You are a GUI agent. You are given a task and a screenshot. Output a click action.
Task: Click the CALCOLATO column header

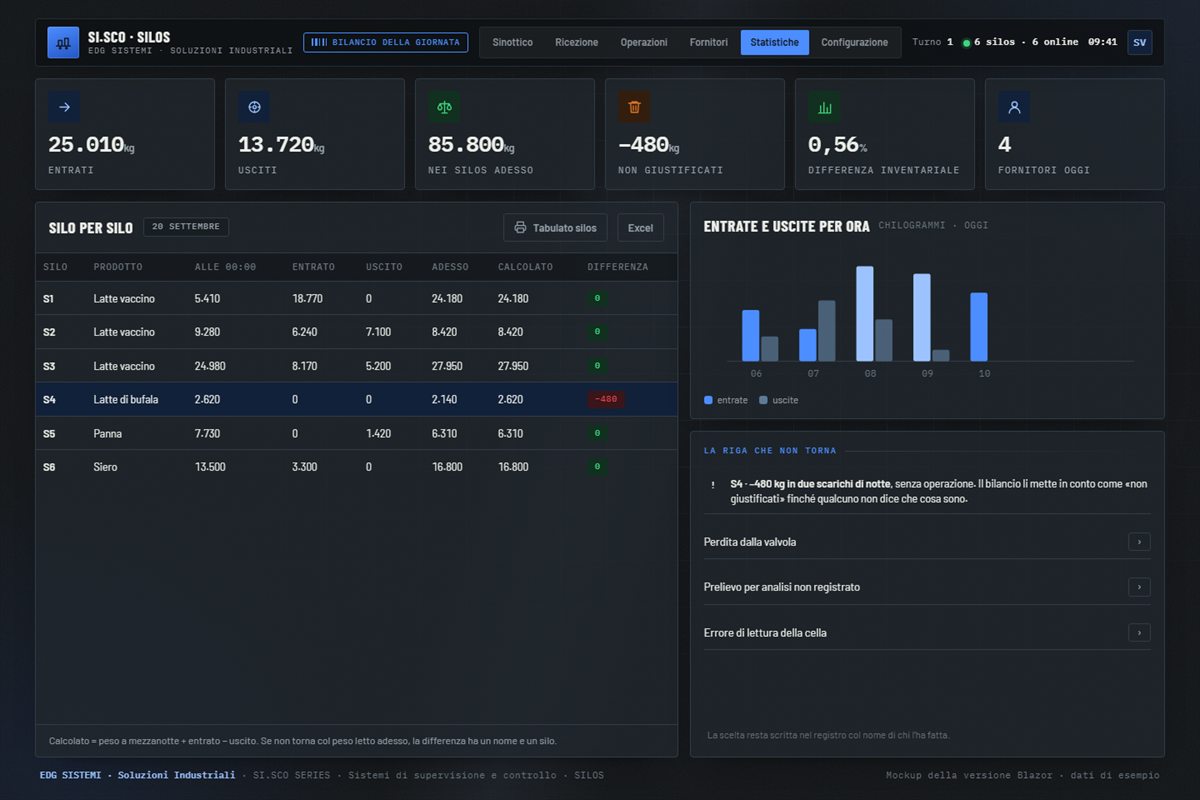(x=525, y=267)
